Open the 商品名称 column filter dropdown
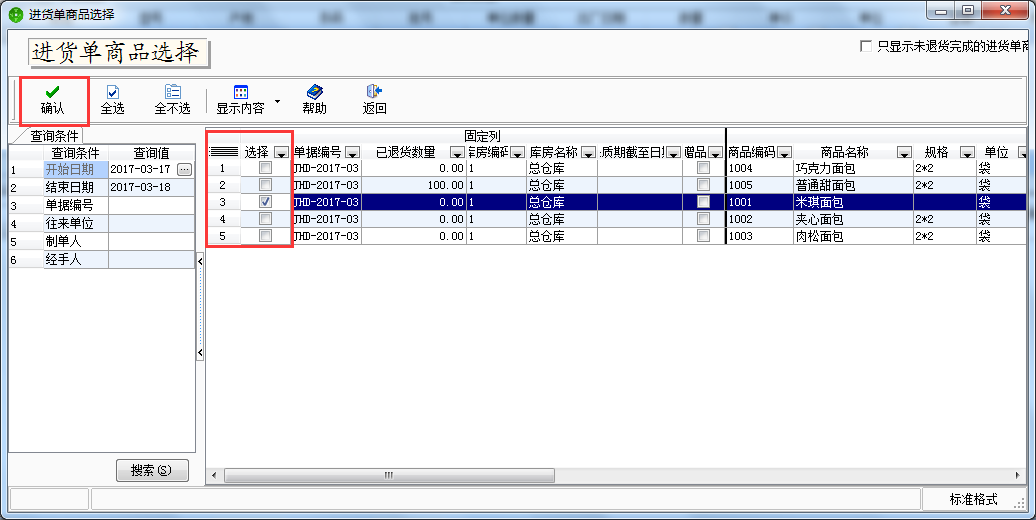Image resolution: width=1036 pixels, height=520 pixels. pos(904,153)
